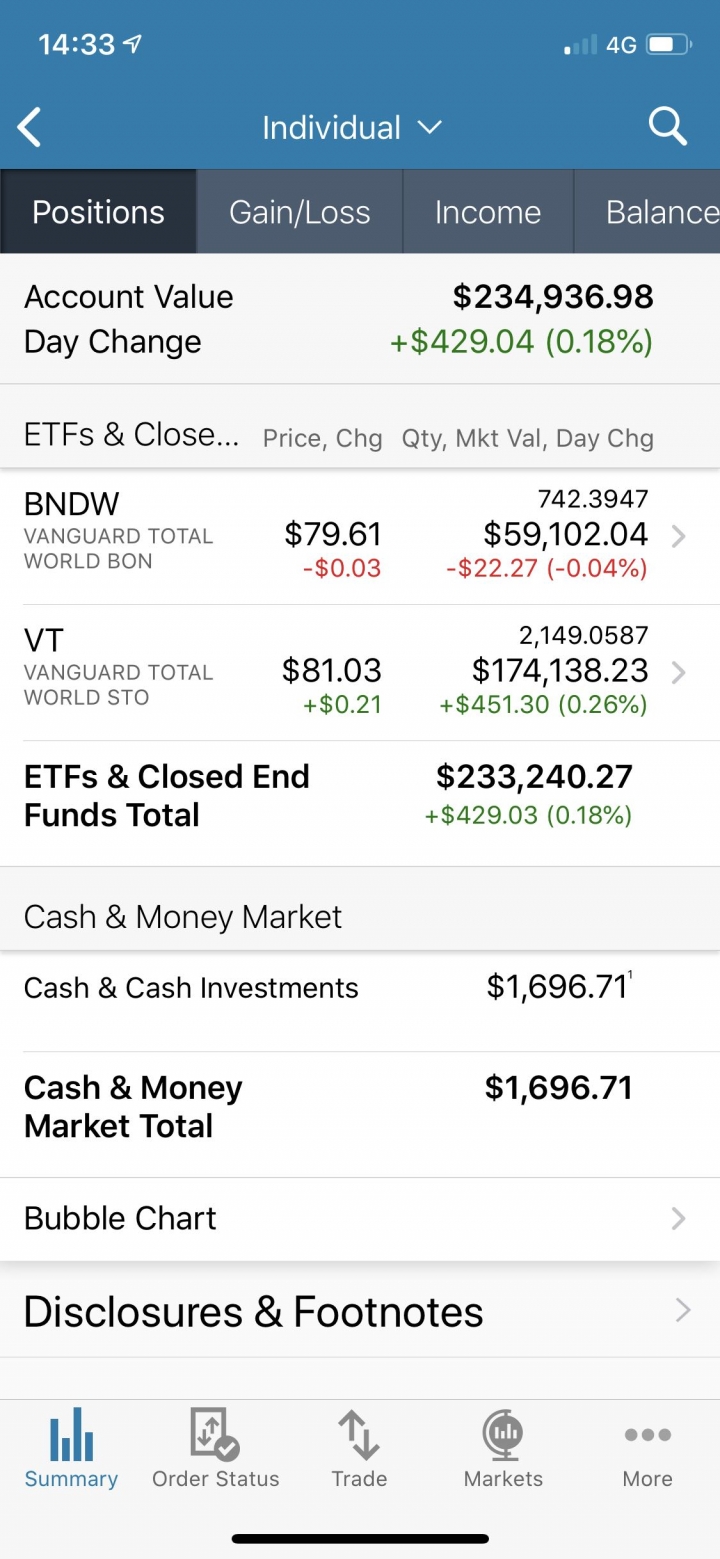
Task: Tap the Trade arrows icon
Action: 359,1435
